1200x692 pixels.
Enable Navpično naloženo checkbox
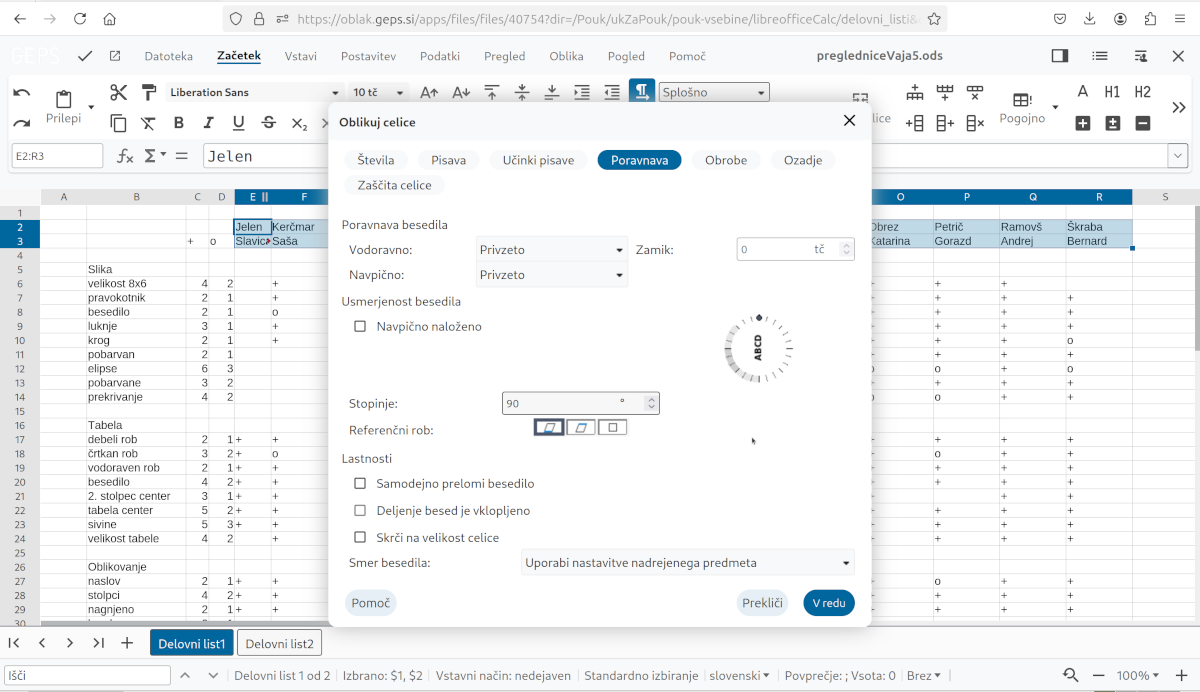click(x=360, y=326)
